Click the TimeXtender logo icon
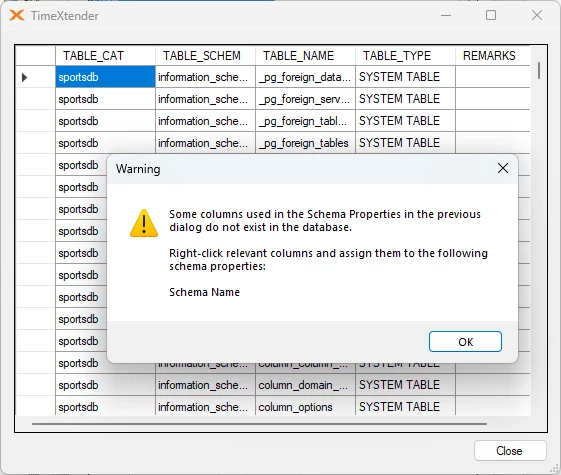The image size is (561, 475). point(16,15)
